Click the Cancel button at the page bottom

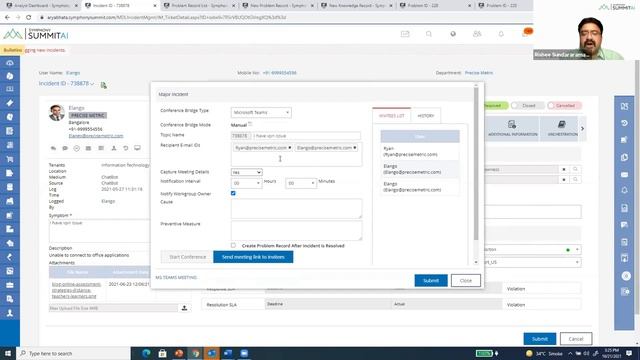pos(576,339)
